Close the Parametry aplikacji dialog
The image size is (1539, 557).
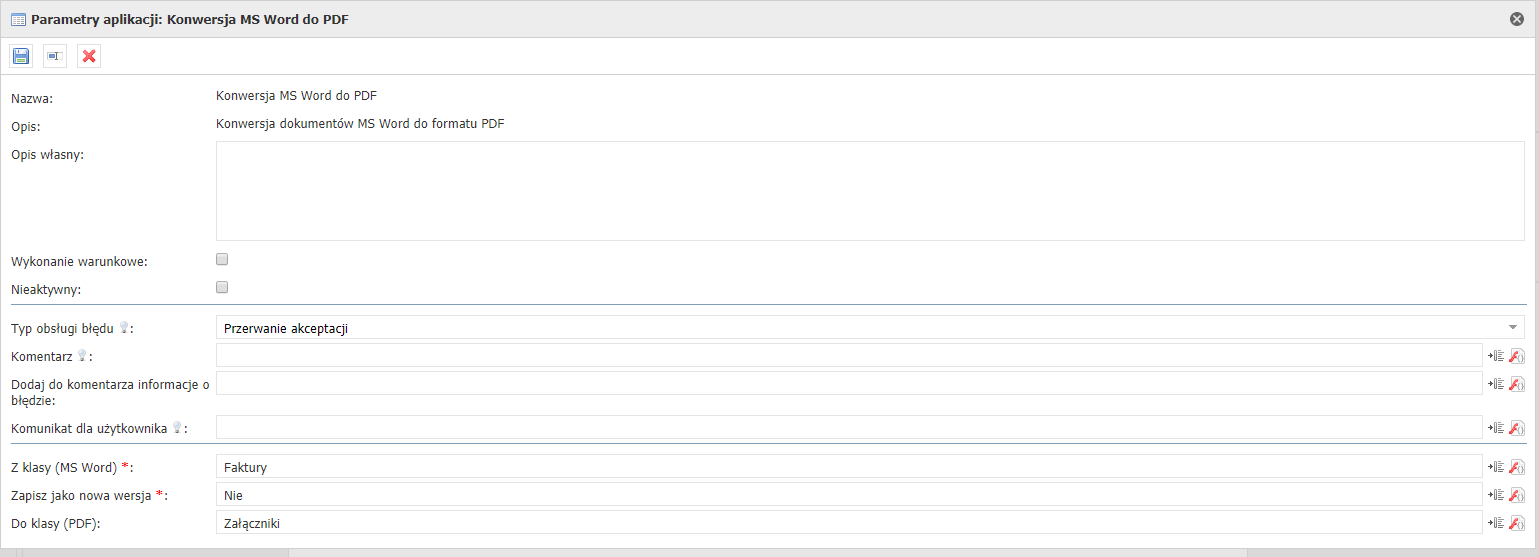pos(1517,19)
